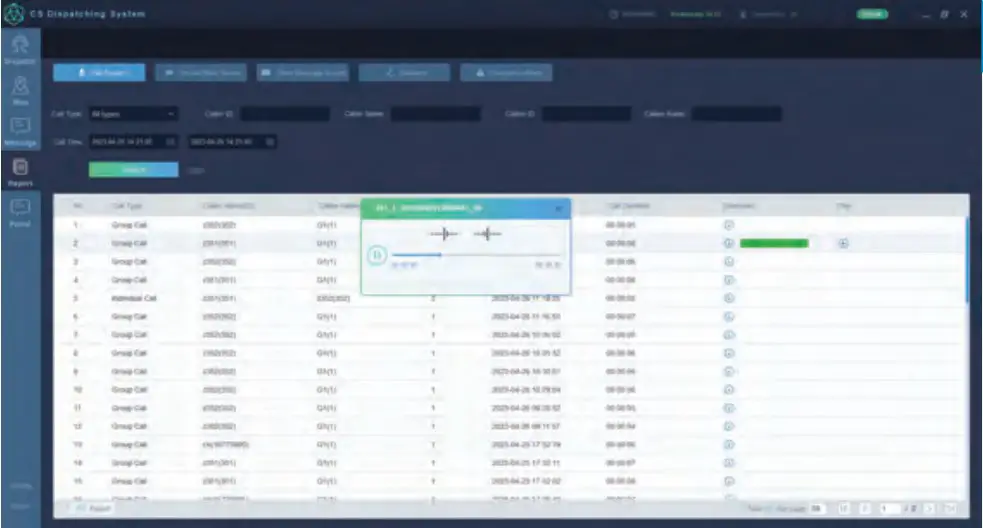
Task: Download the recording in row 9
Action: 728,371
